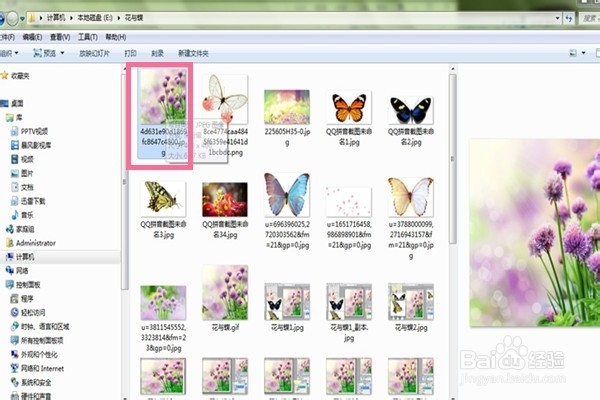
Task: Click the search box in the address row
Action: coord(590,18)
